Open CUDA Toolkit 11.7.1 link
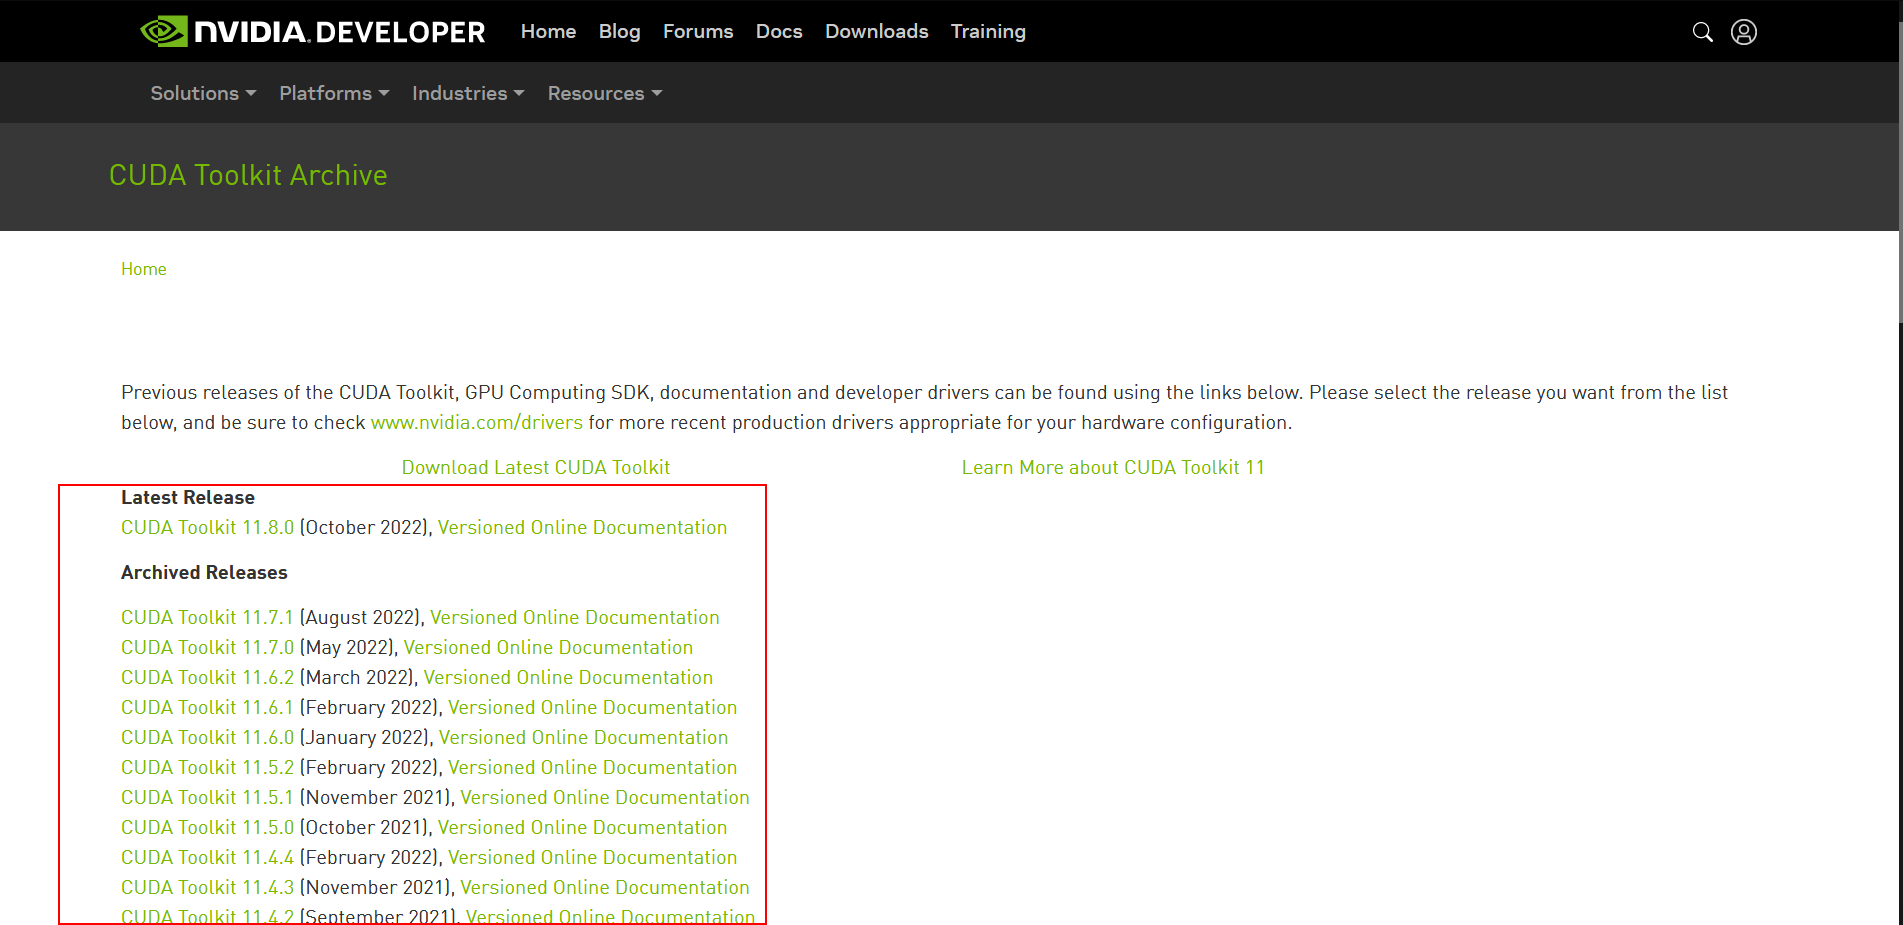Screen dimensions: 1903x925 coord(208,617)
